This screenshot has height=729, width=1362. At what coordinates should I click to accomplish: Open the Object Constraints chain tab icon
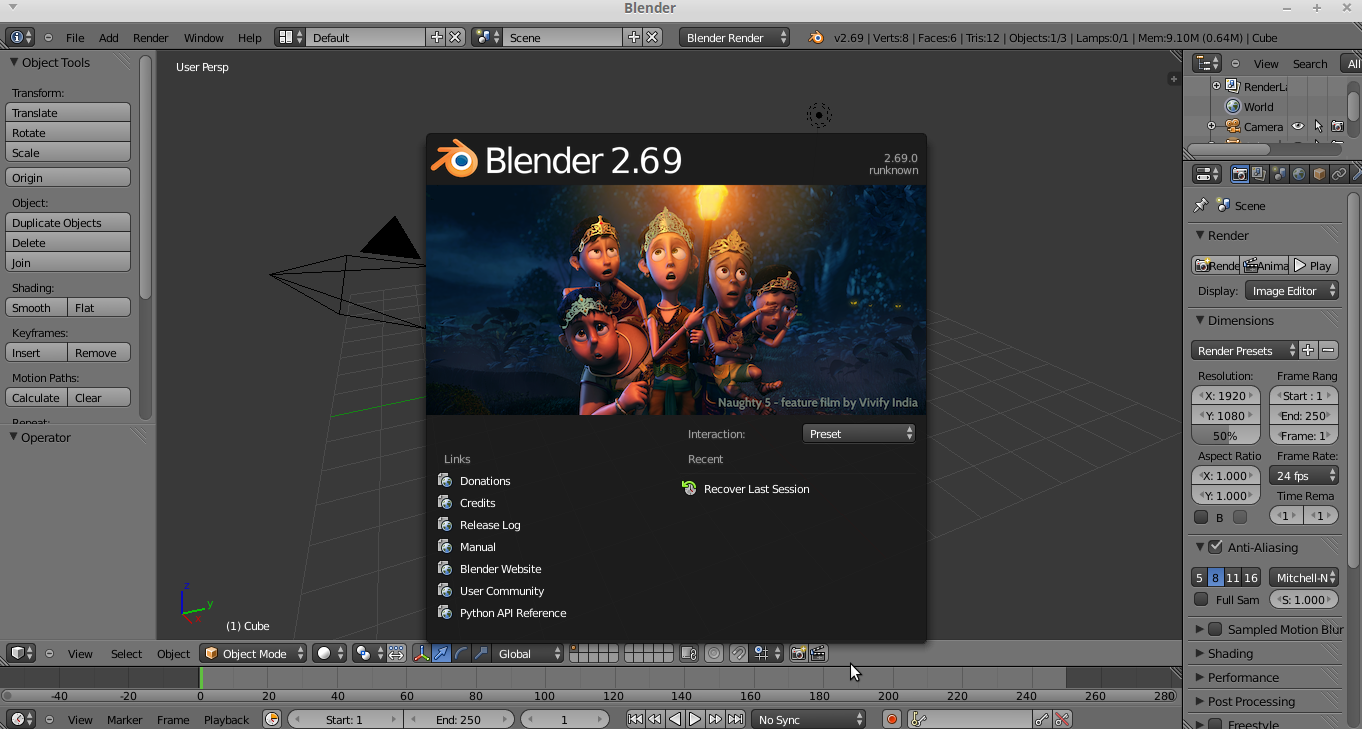click(x=1339, y=174)
